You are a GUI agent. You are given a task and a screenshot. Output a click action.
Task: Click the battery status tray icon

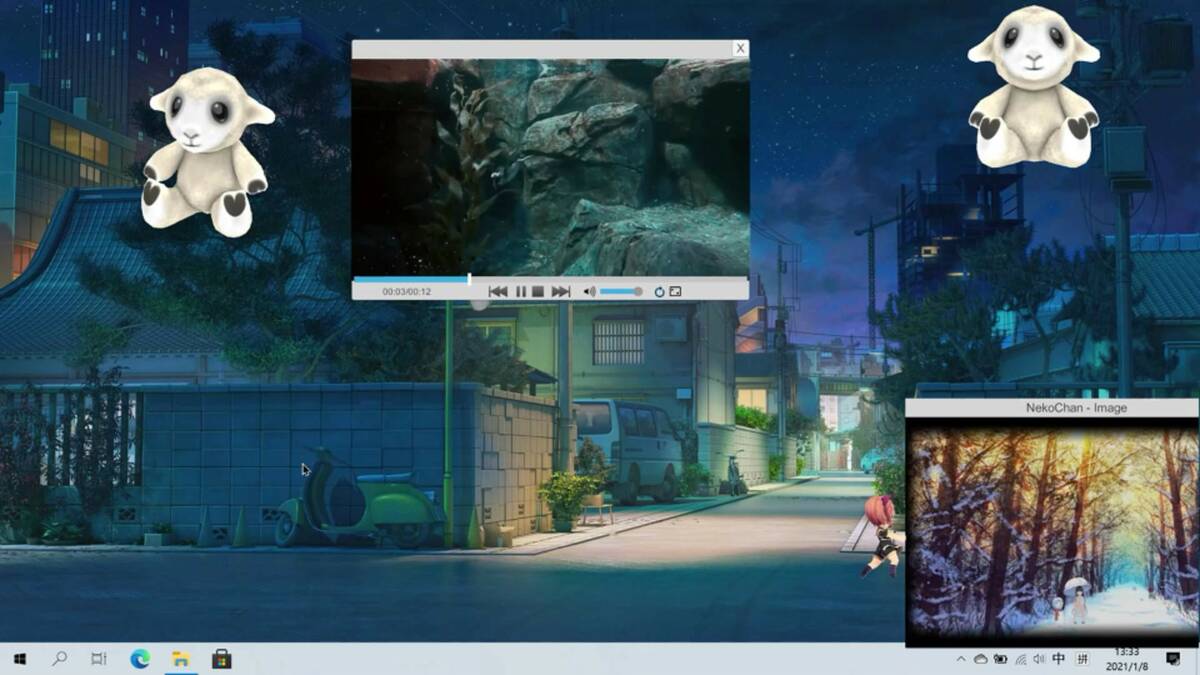tap(1001, 659)
